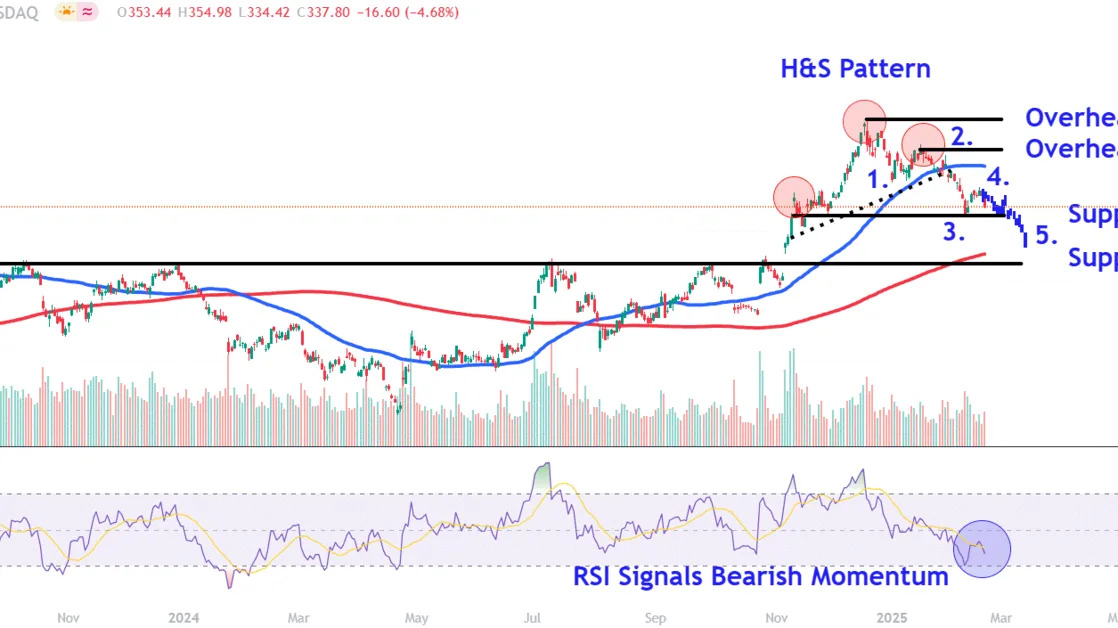
Task: Click the Sep label on the time axis
Action: pos(655,618)
